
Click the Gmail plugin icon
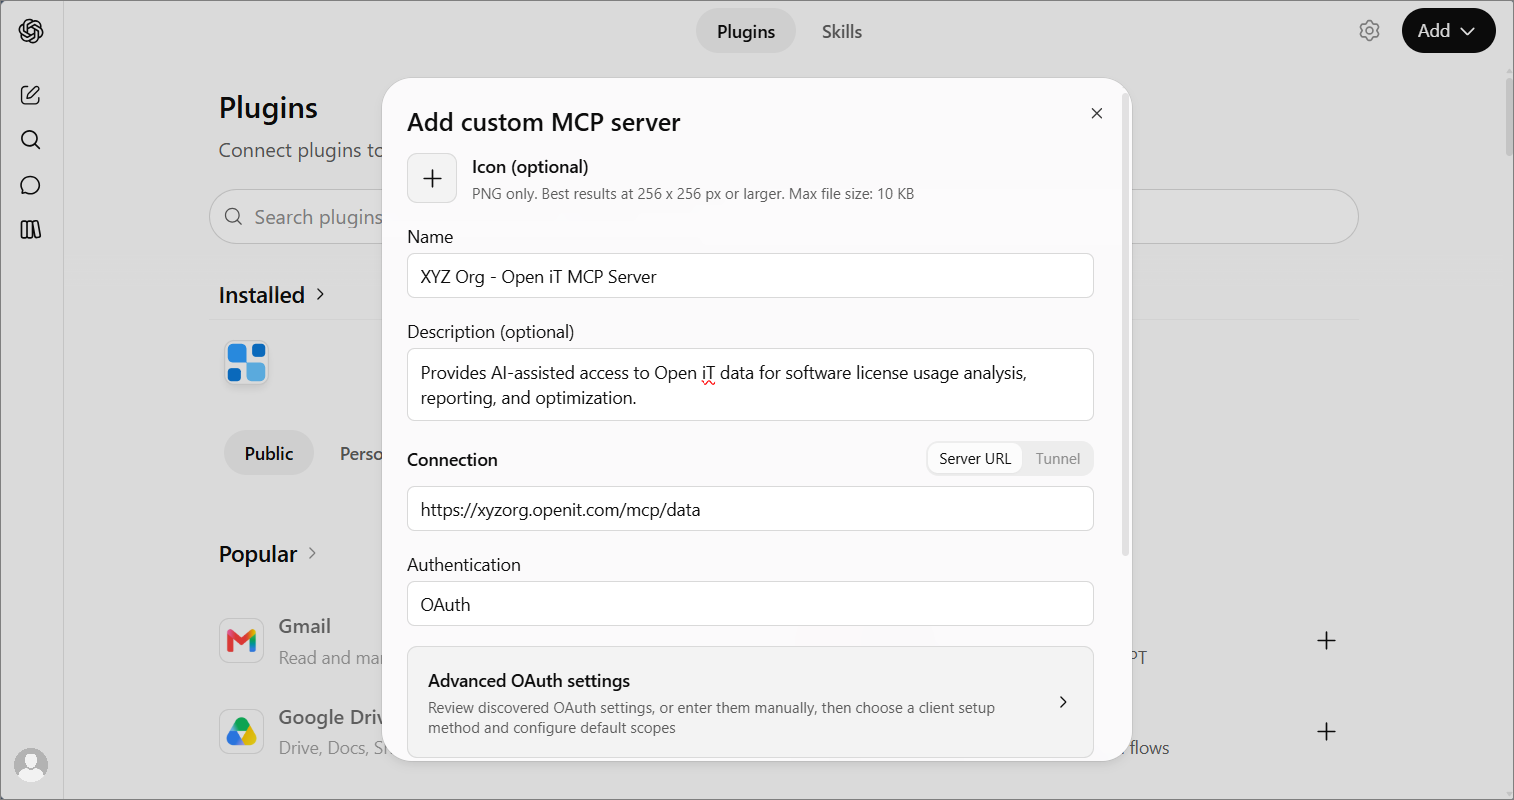pos(241,640)
